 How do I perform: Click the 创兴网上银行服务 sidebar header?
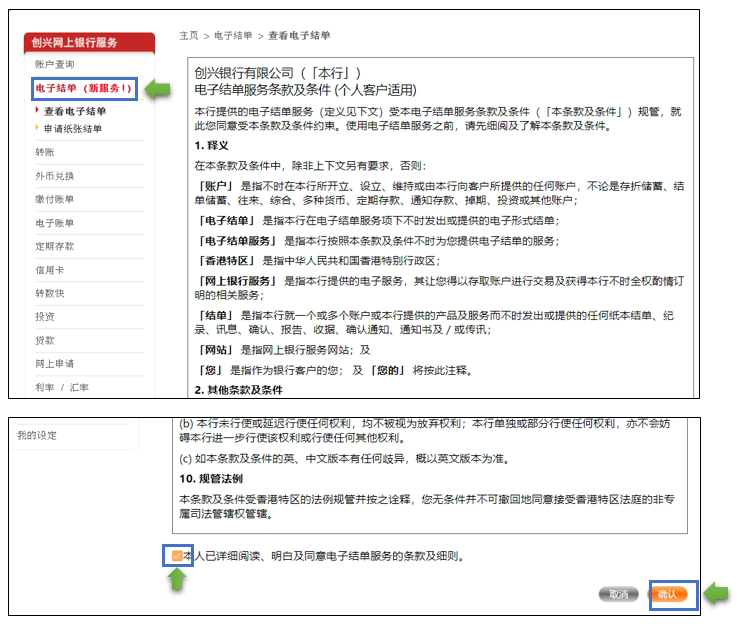(x=89, y=43)
